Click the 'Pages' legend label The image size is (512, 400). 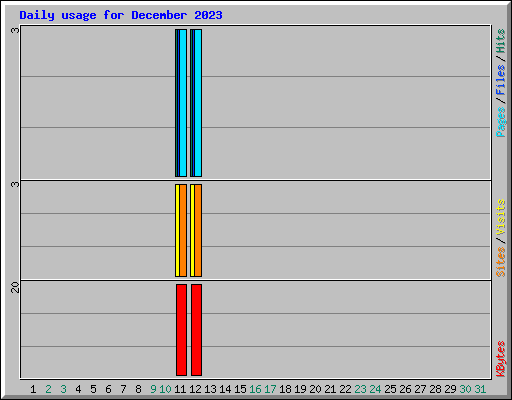point(501,122)
